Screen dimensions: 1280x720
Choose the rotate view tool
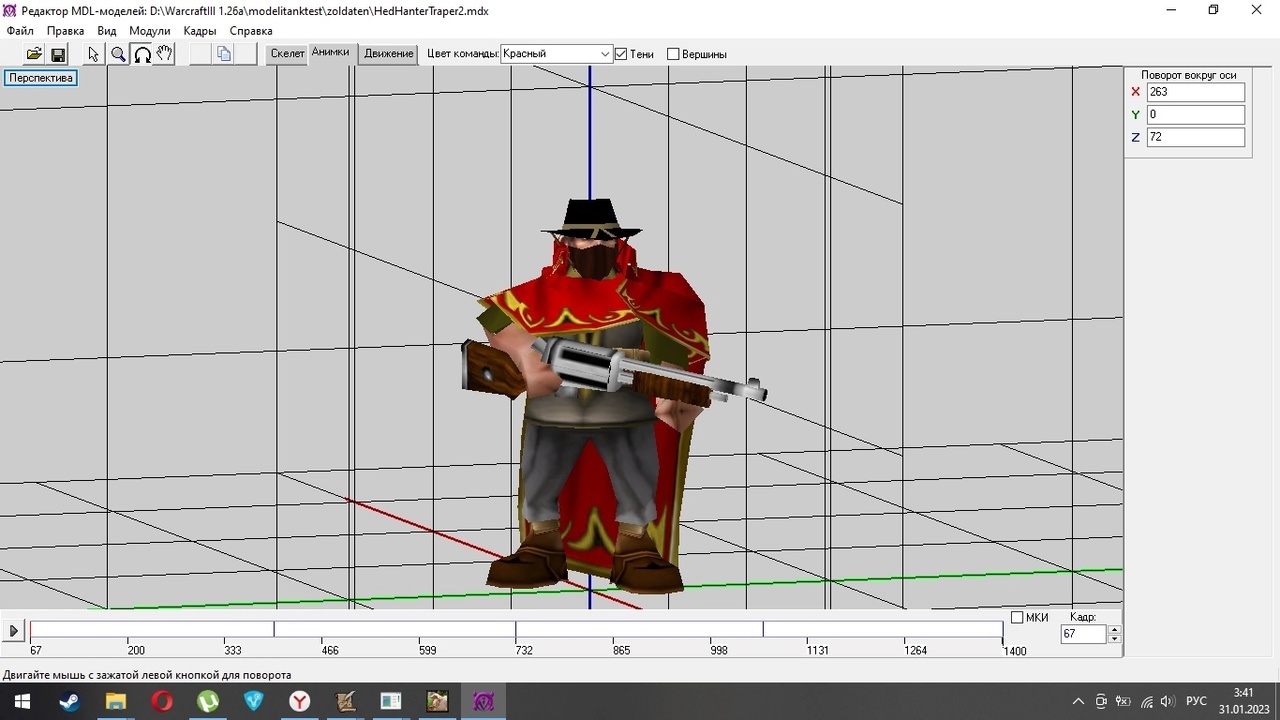(142, 54)
